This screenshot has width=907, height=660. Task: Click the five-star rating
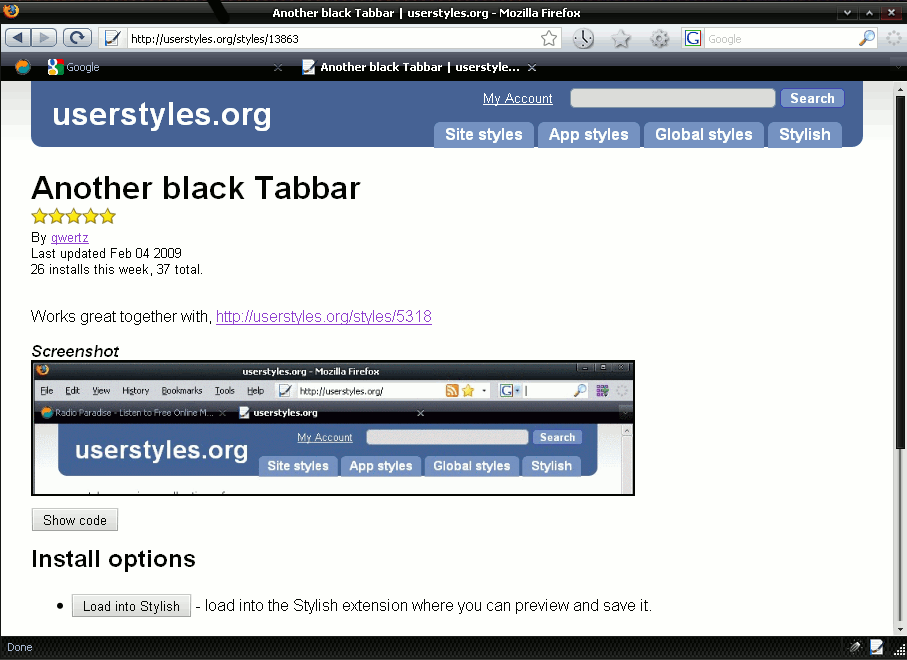(x=73, y=216)
